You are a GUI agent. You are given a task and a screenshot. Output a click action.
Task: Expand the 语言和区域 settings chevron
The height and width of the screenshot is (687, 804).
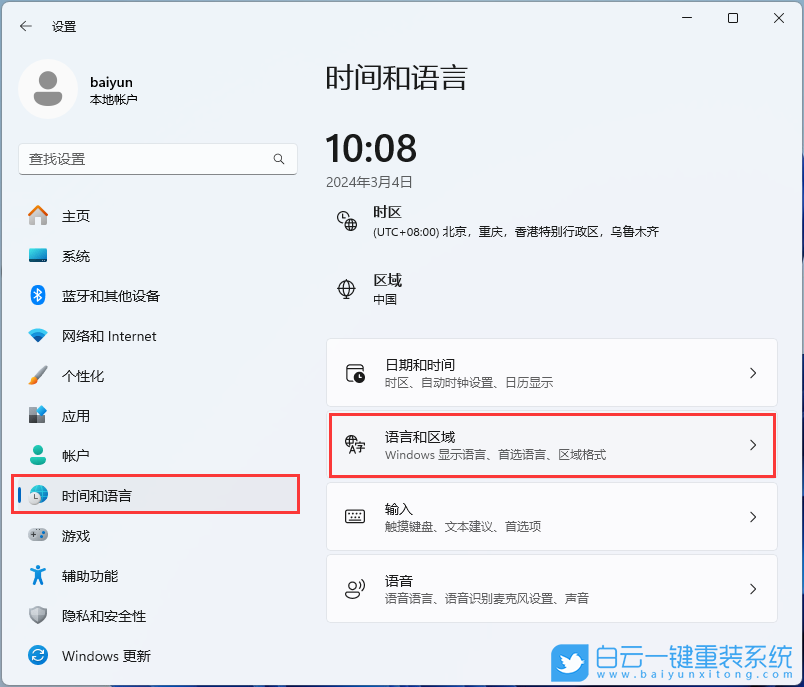[x=753, y=445]
